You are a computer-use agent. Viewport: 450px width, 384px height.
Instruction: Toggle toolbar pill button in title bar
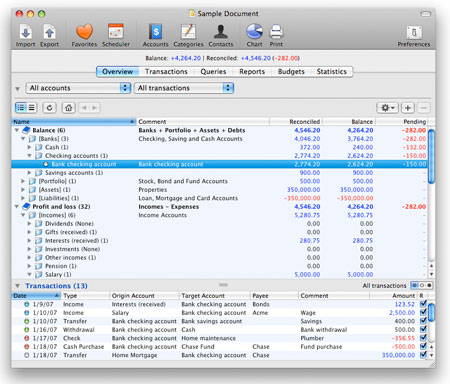click(x=425, y=14)
